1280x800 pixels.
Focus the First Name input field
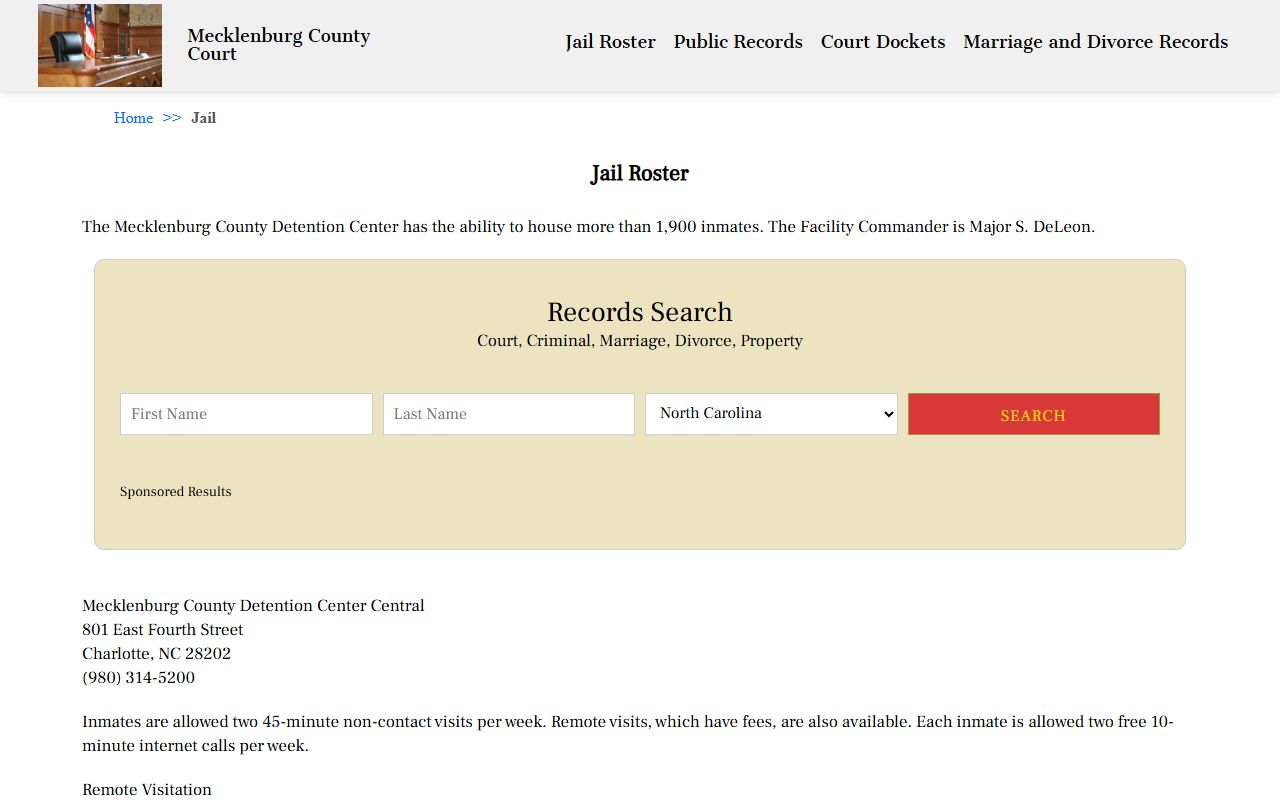(x=246, y=414)
